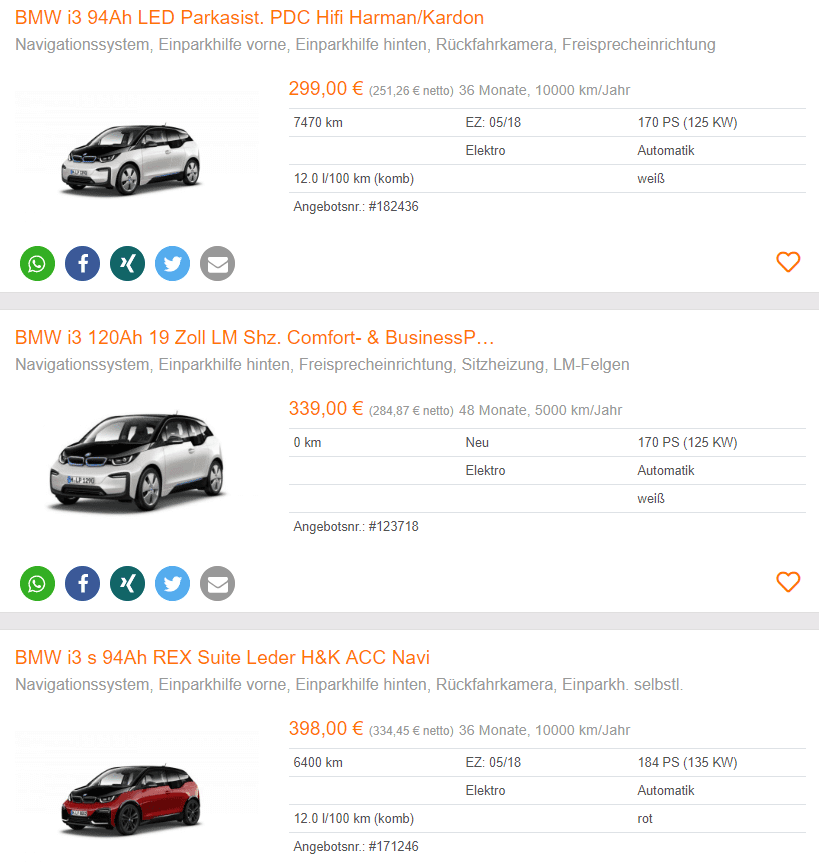Tweet the BMW i3 120Ah listing
This screenshot has height=862, width=819.
pyautogui.click(x=173, y=583)
